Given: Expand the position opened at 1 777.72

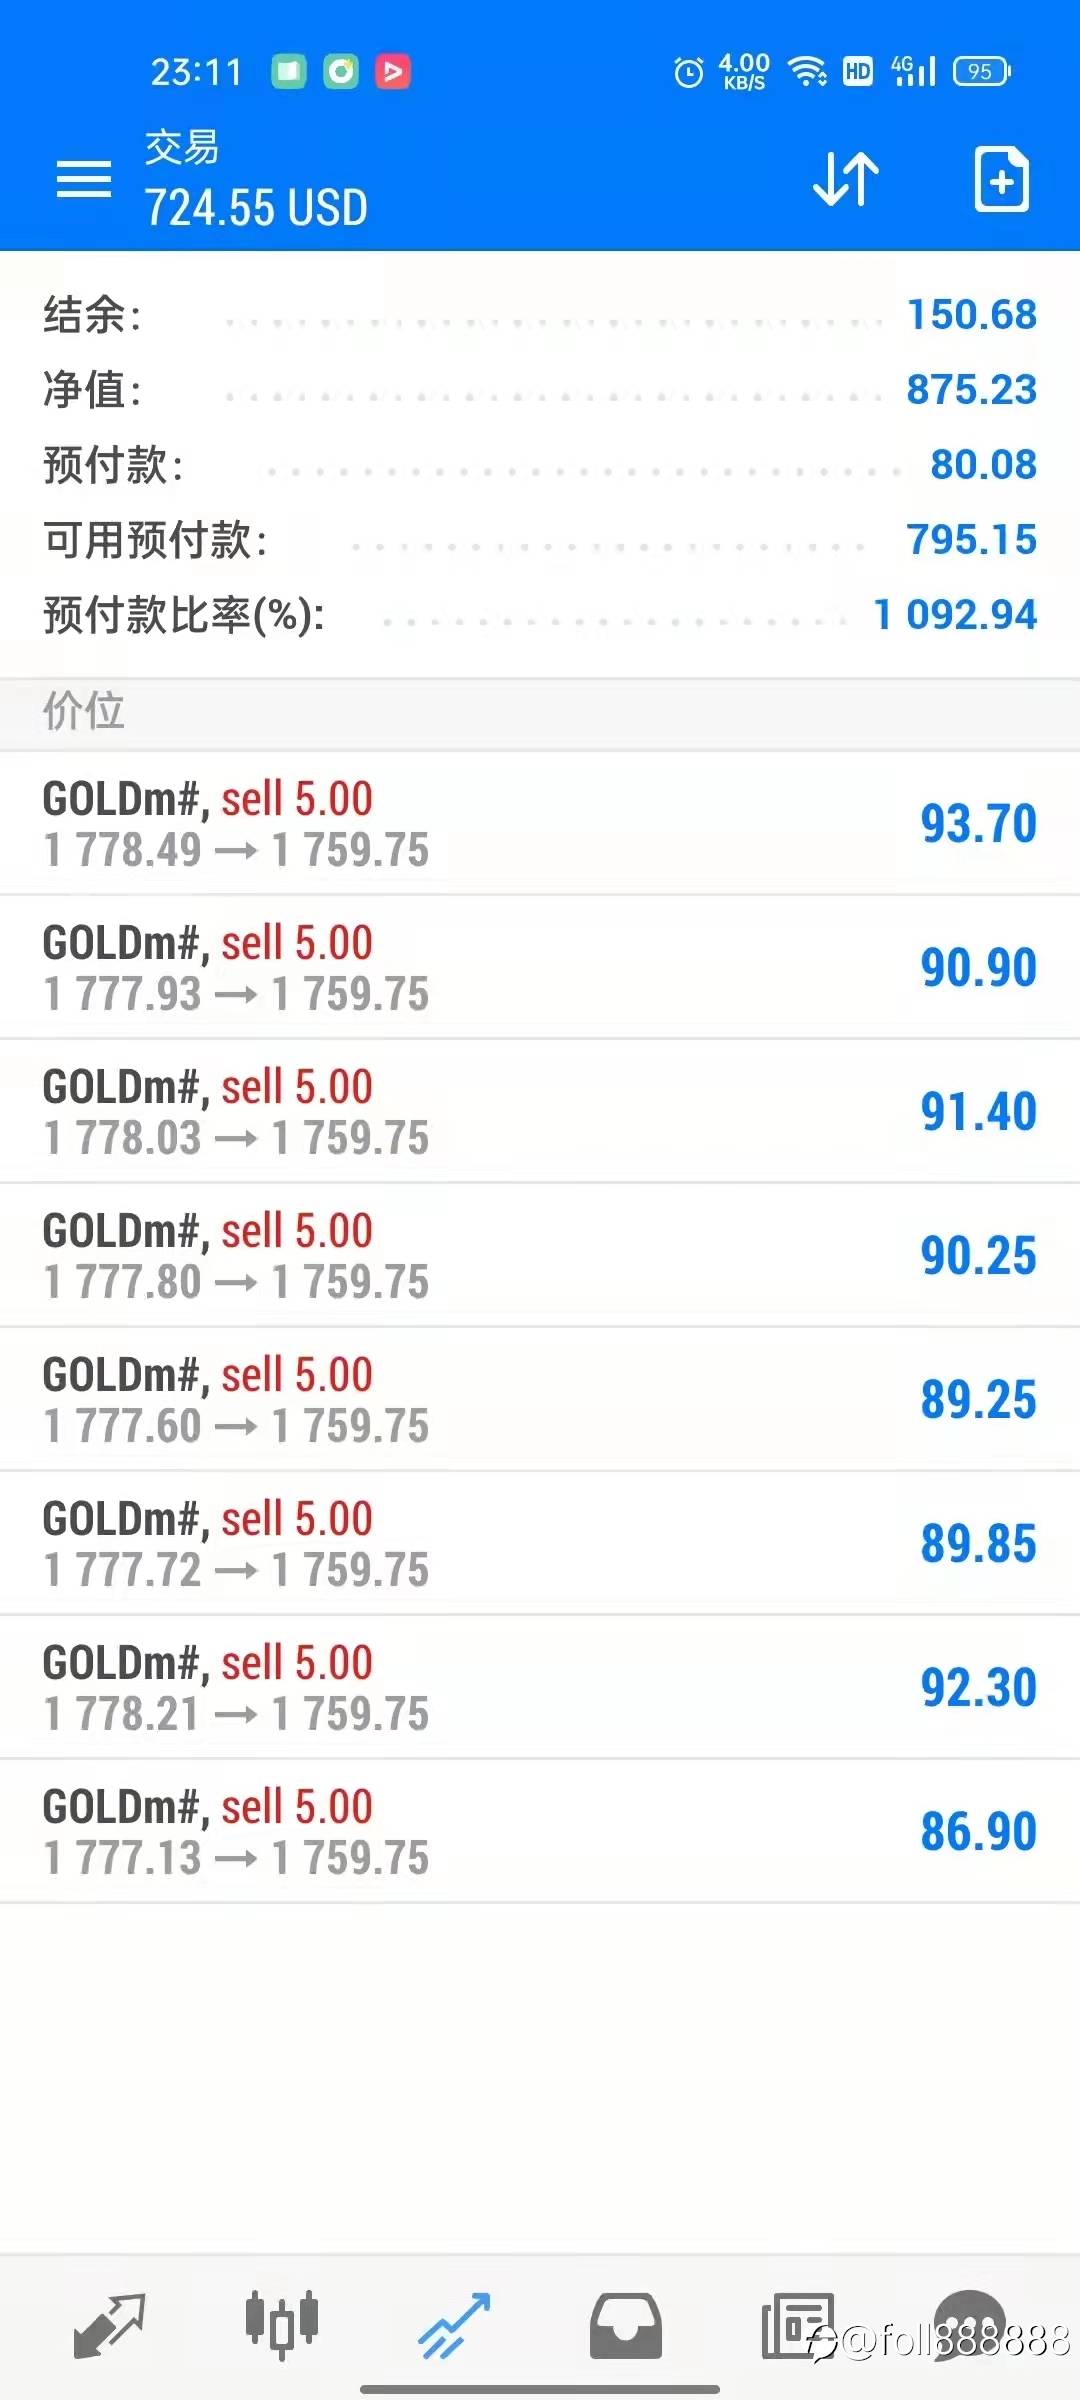Looking at the screenshot, I should click(540, 1544).
